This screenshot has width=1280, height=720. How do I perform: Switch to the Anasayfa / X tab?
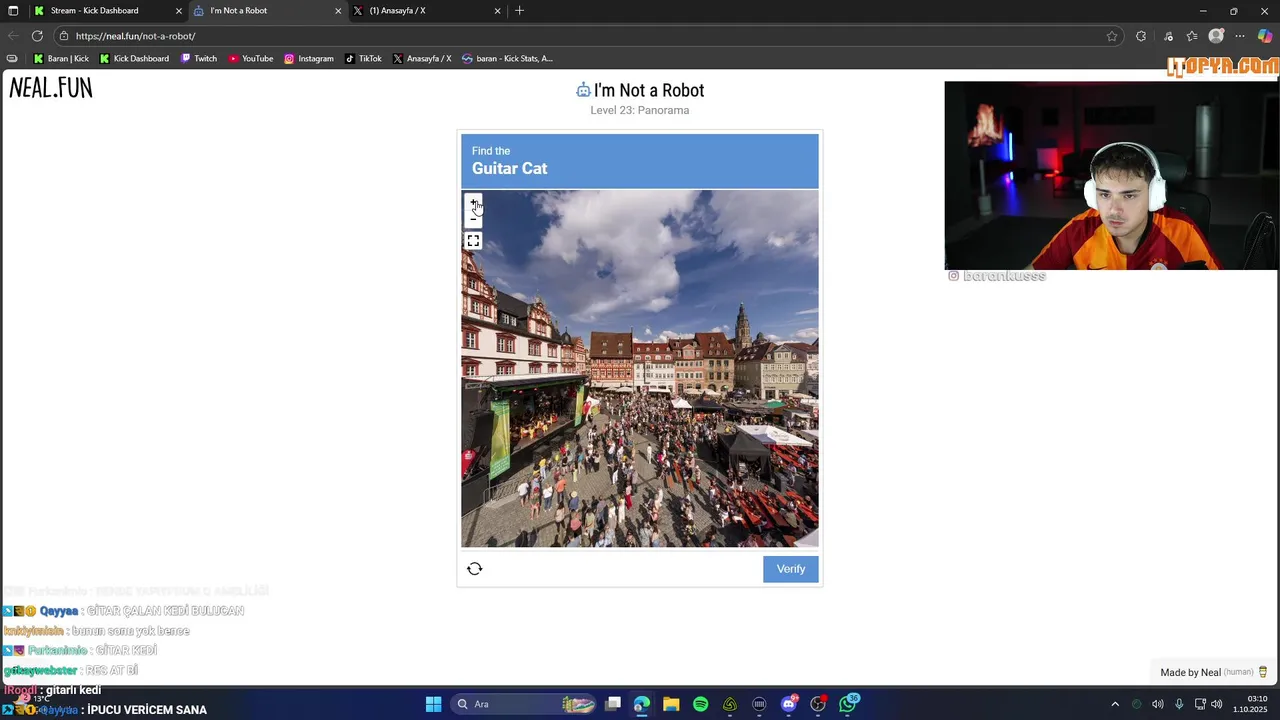click(426, 11)
